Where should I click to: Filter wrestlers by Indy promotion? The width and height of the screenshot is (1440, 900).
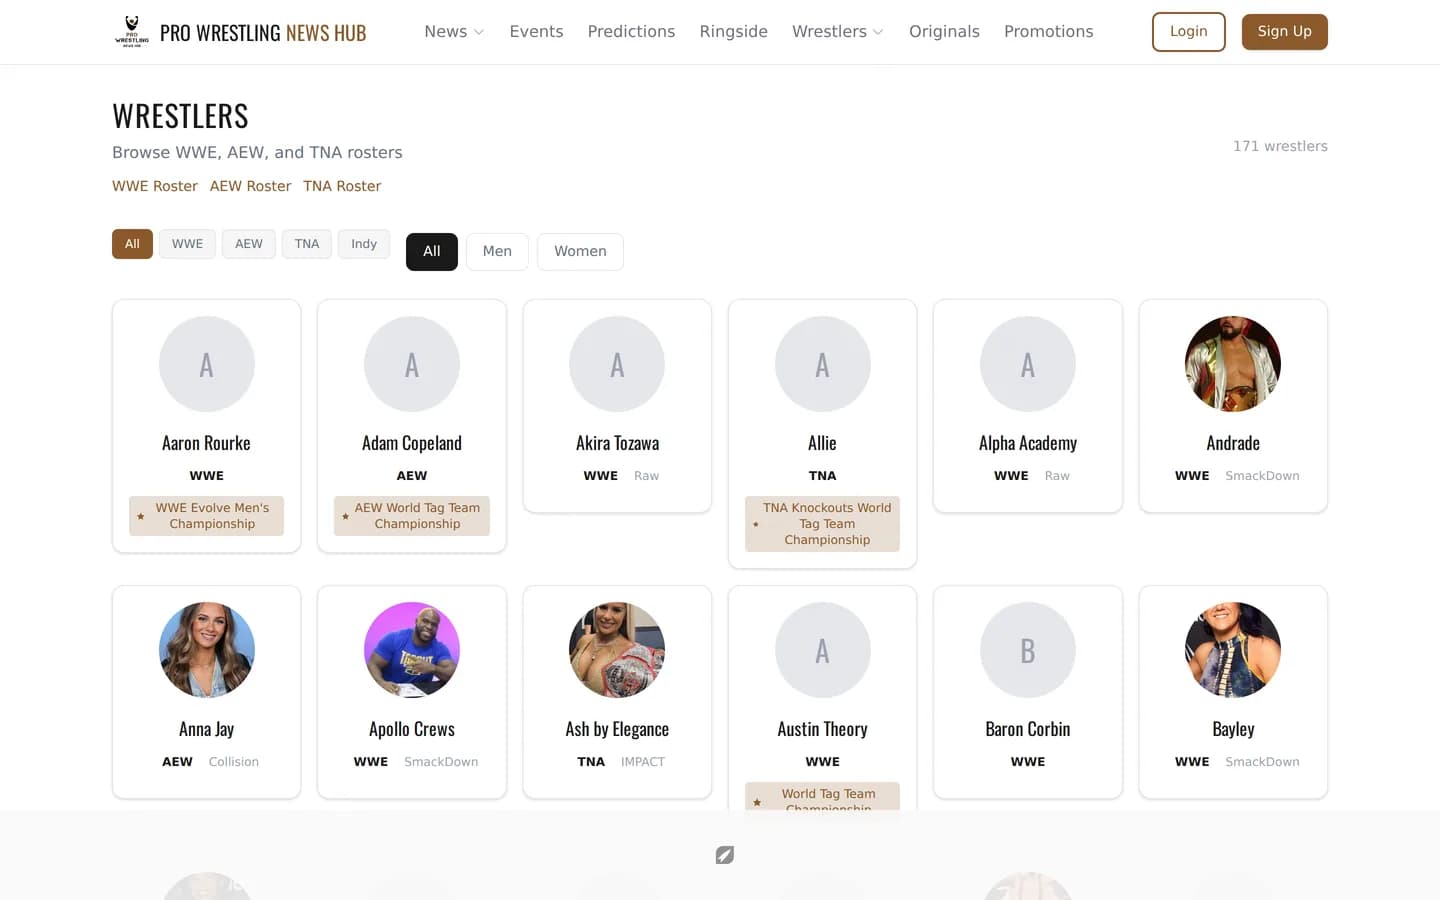[x=364, y=244]
